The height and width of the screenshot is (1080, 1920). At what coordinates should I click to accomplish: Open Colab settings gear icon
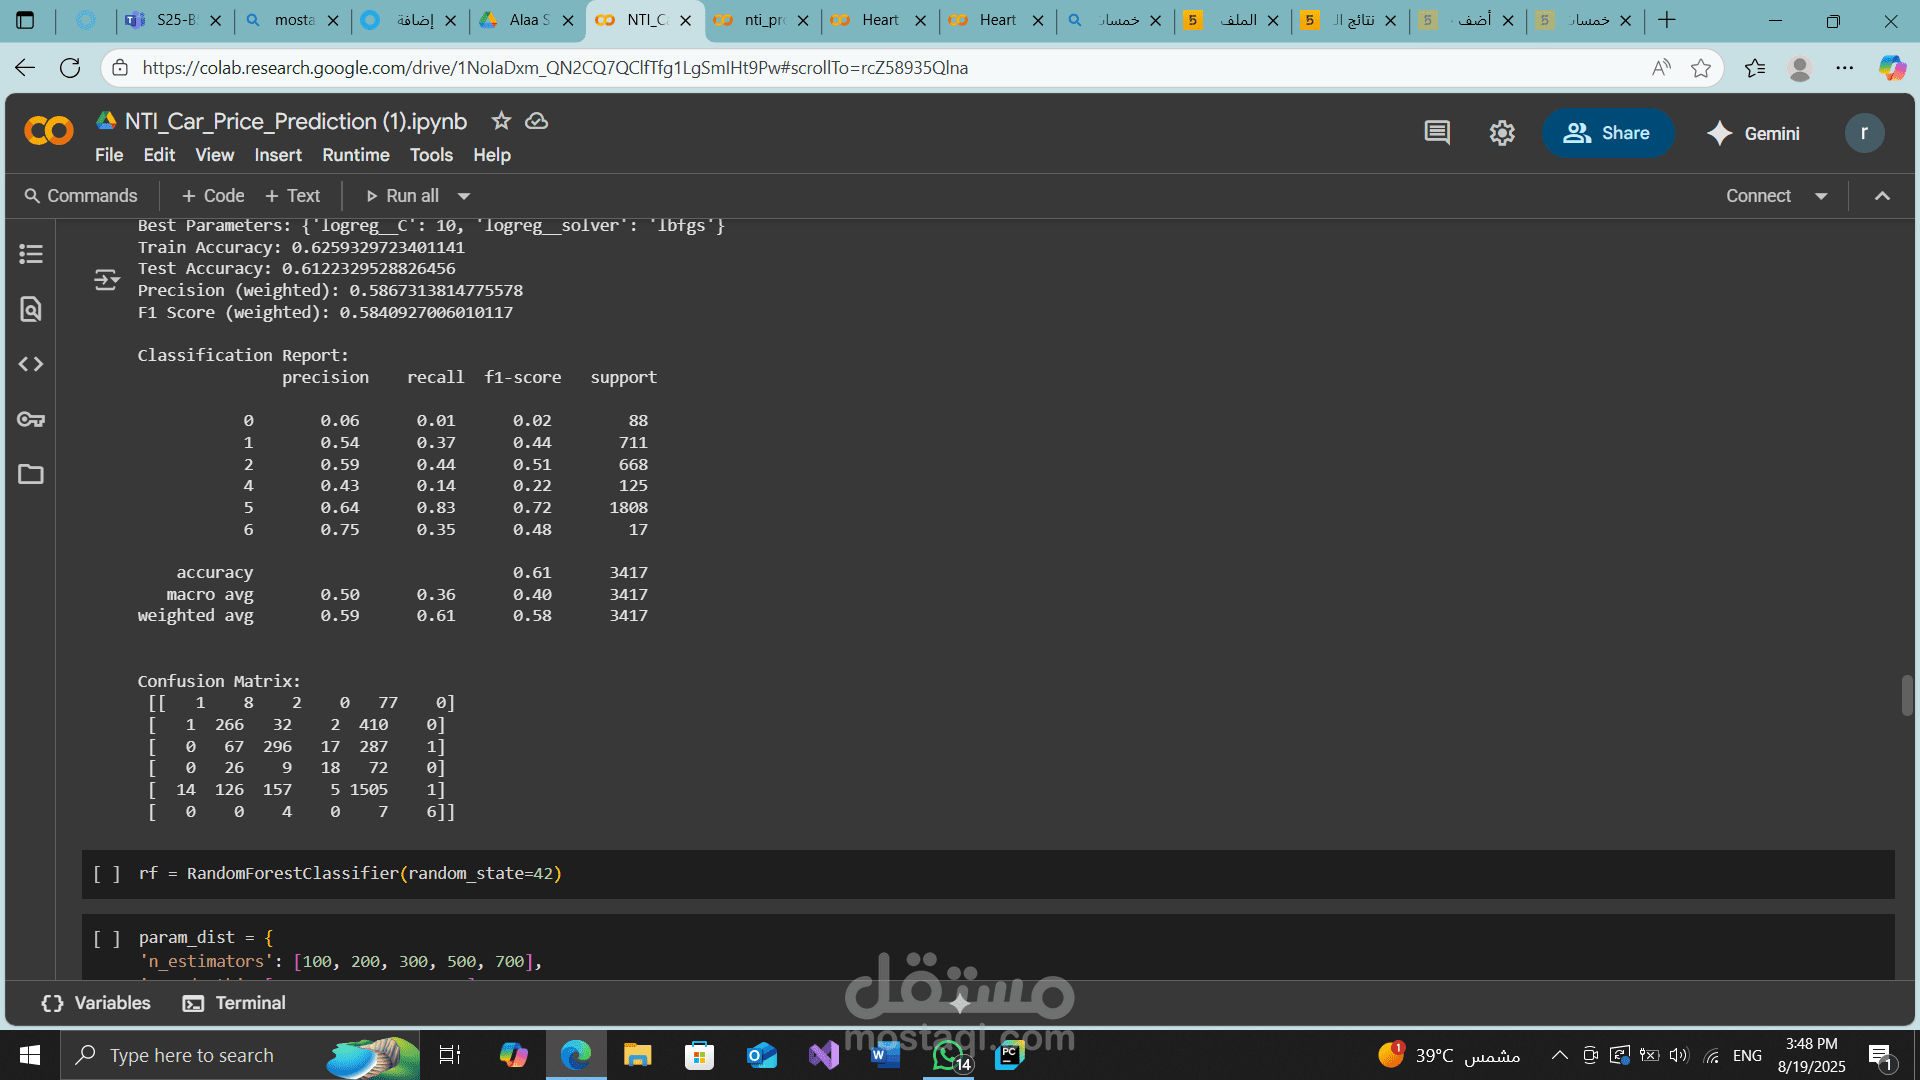pos(1502,133)
